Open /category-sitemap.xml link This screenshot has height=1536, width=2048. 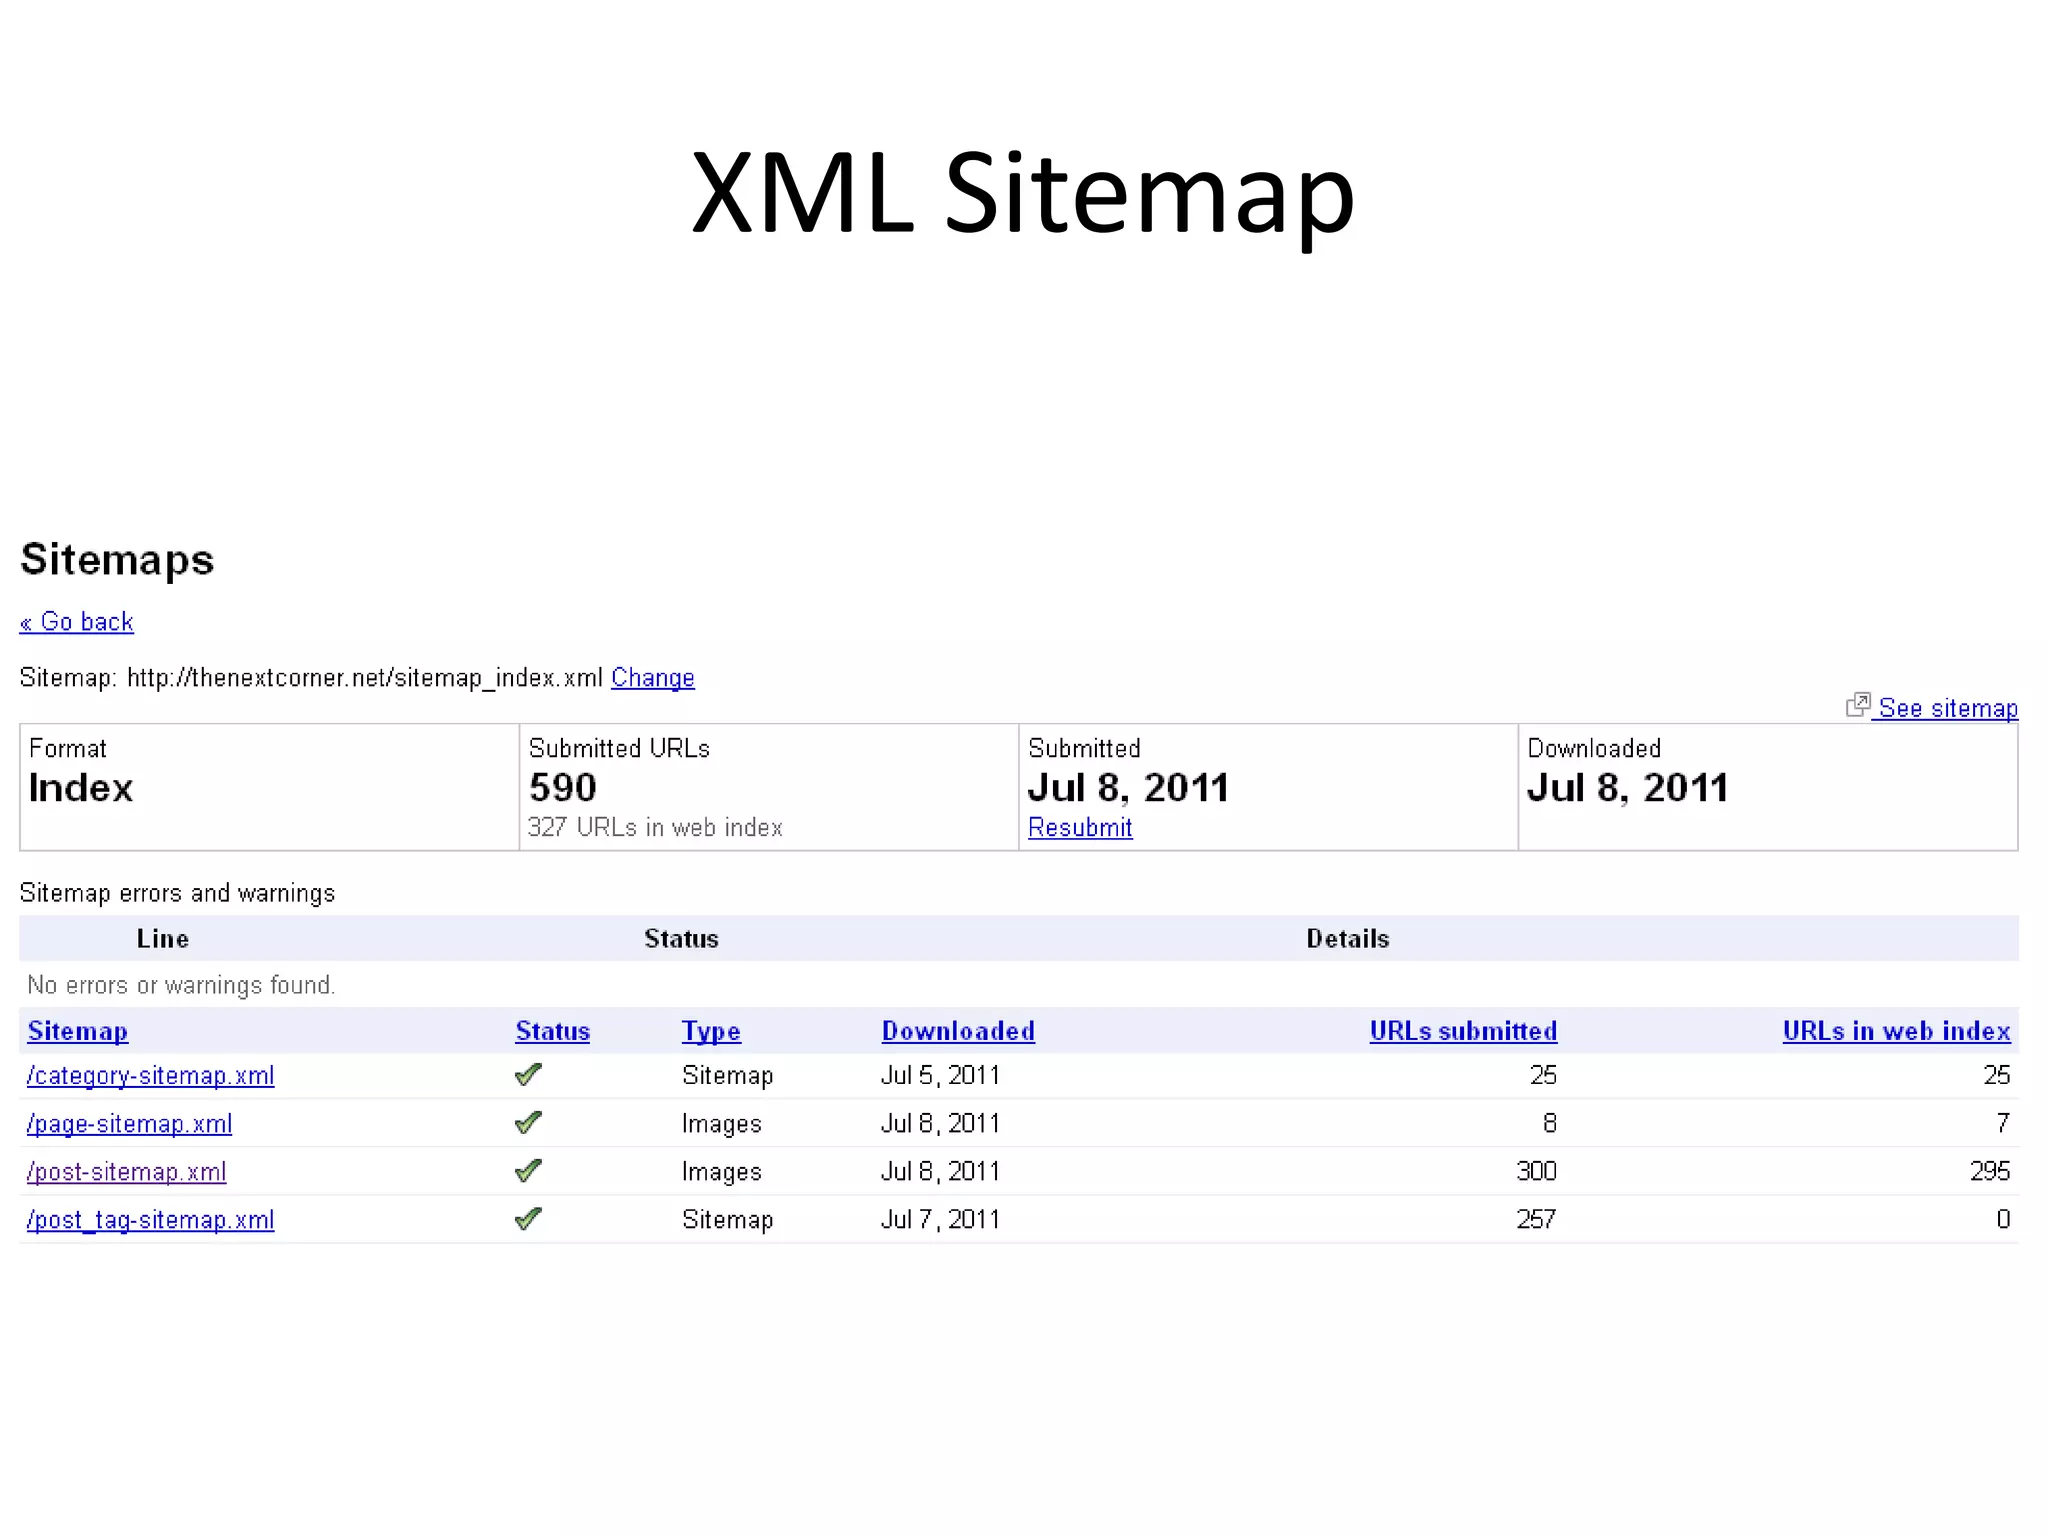click(x=151, y=1076)
